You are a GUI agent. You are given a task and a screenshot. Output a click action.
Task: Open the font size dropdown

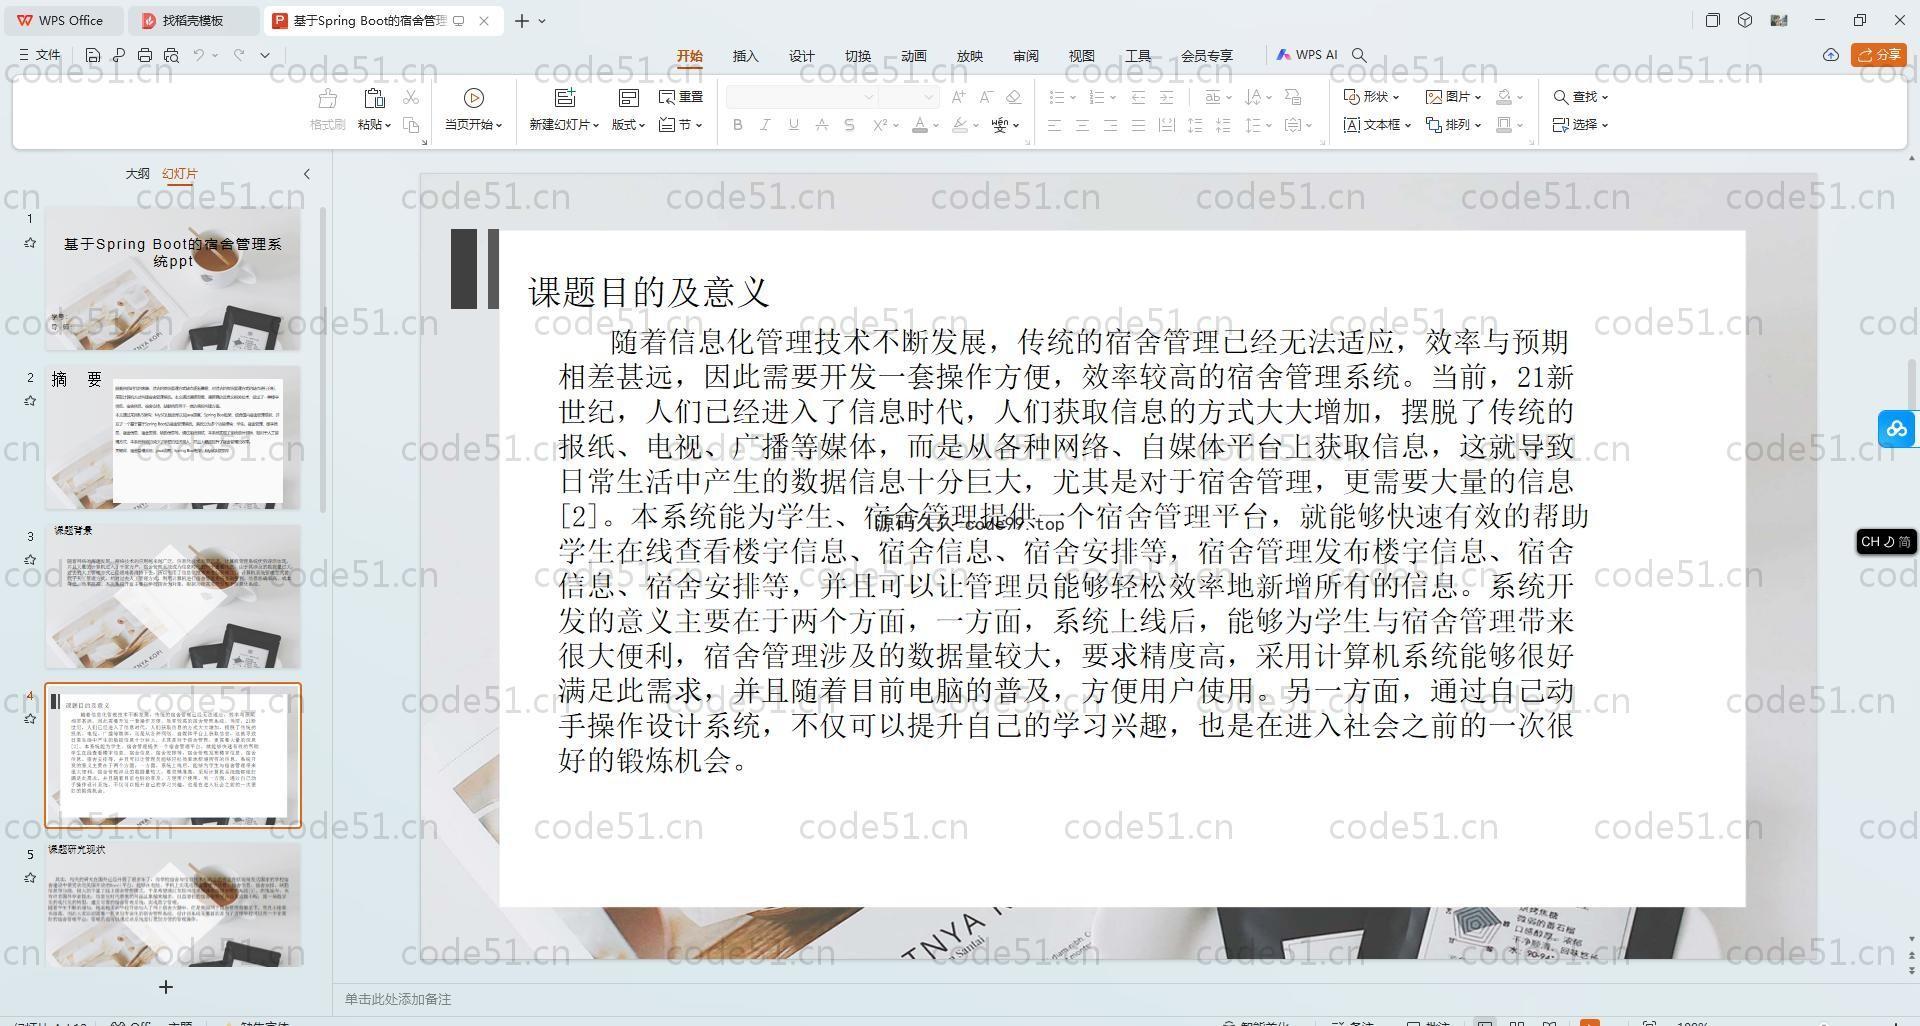[929, 97]
